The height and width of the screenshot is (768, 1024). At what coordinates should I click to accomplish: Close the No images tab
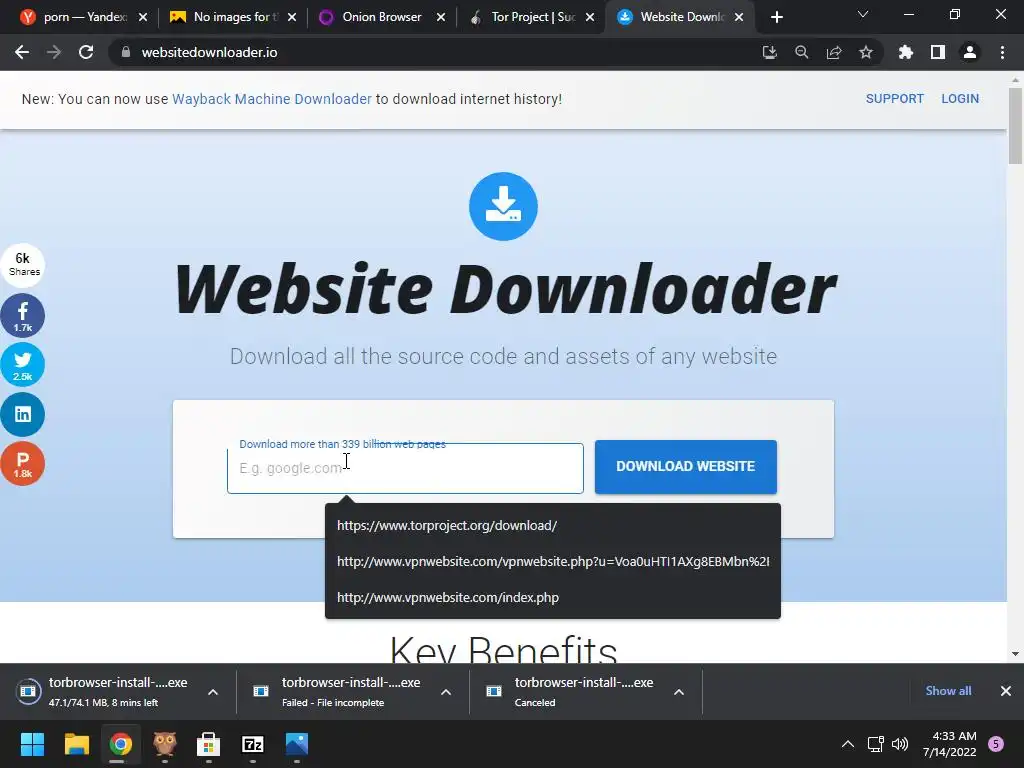click(292, 17)
